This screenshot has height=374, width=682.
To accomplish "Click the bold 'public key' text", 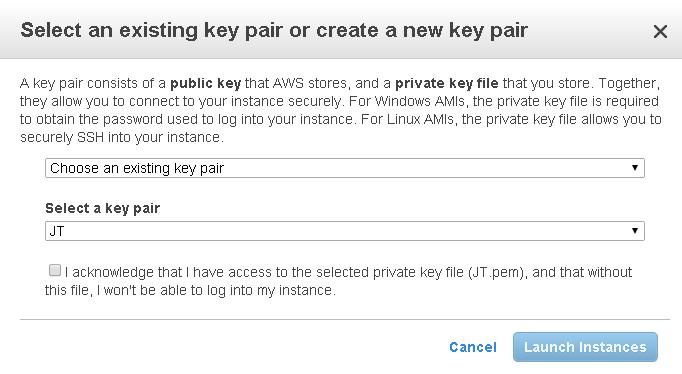I will [205, 83].
